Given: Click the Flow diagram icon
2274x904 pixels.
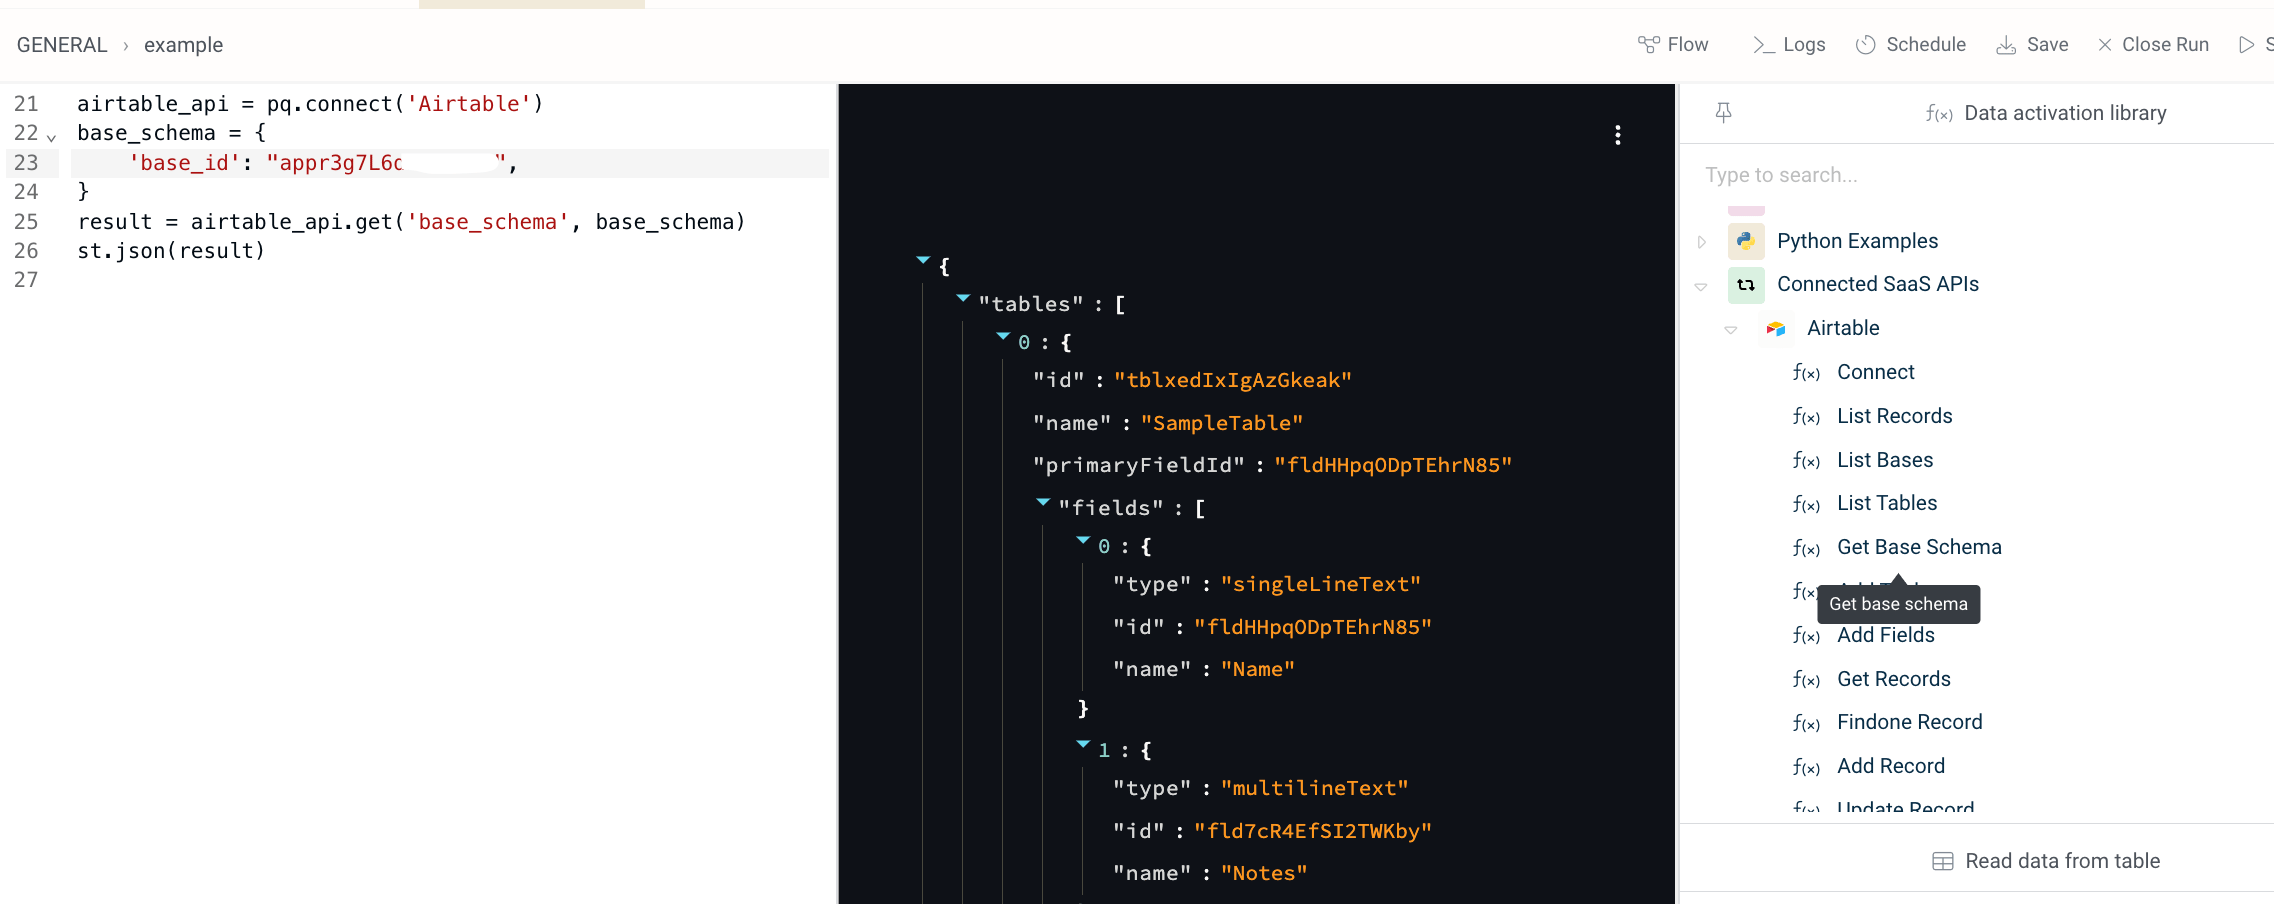Looking at the screenshot, I should (x=1649, y=45).
